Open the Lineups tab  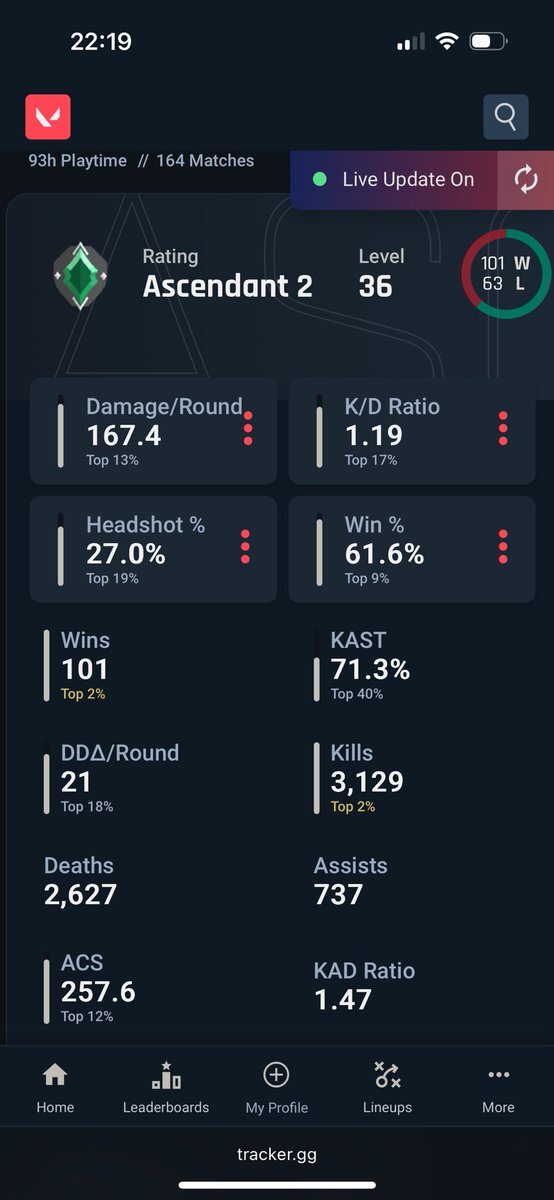pos(387,1088)
